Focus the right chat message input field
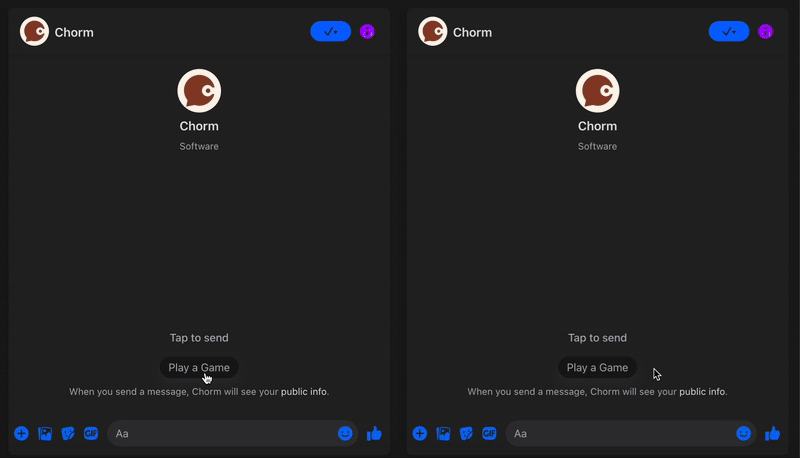Viewport: 800px width, 458px height. point(620,434)
